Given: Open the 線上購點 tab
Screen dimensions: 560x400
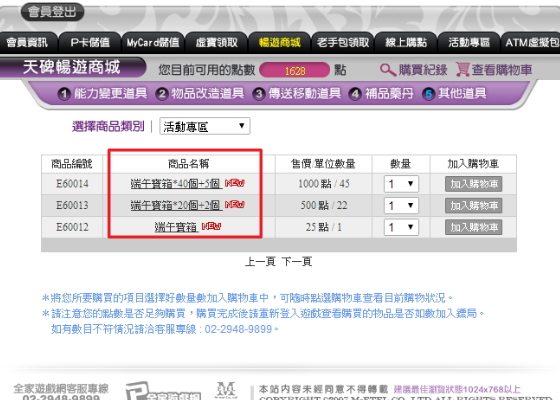Looking at the screenshot, I should tap(406, 43).
